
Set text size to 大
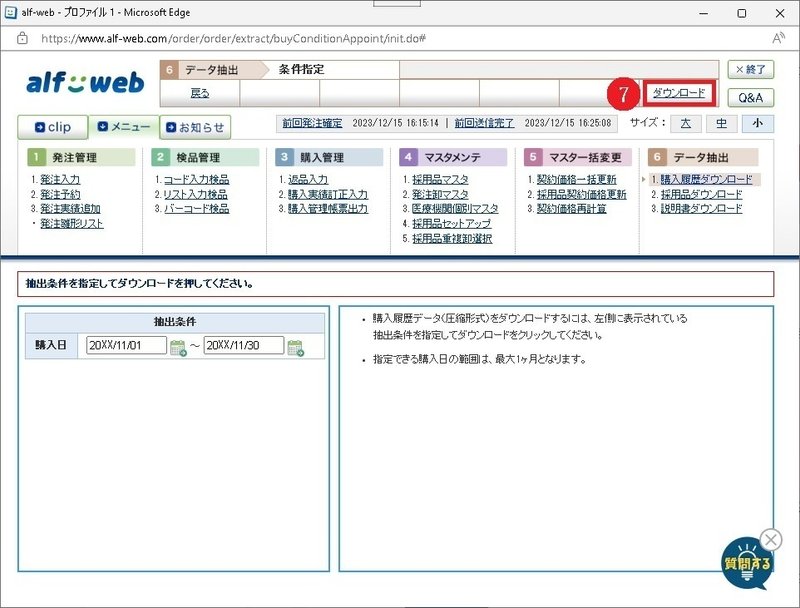(689, 124)
